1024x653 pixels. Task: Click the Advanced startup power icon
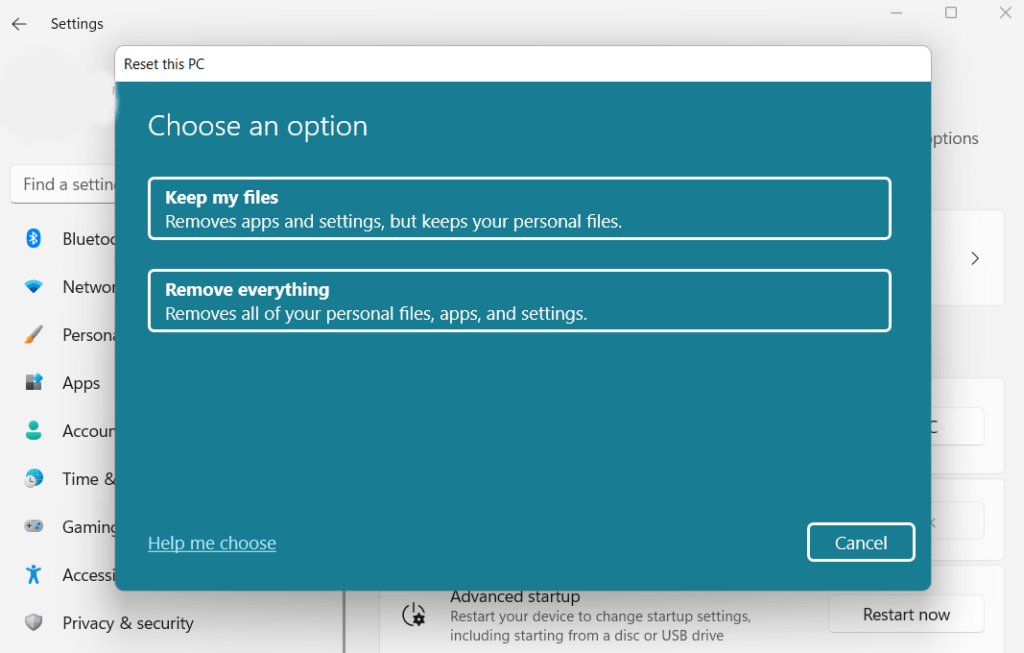pos(414,616)
